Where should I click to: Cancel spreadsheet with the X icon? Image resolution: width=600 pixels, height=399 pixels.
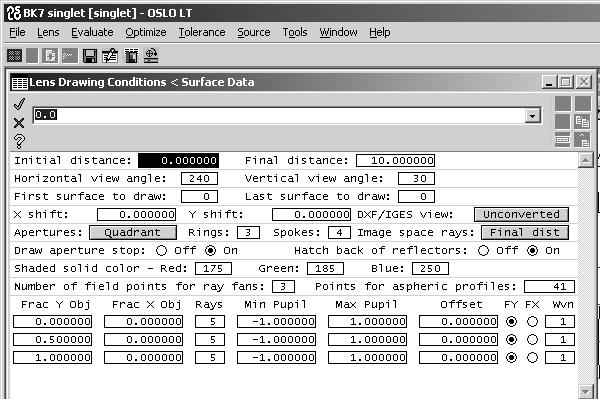[x=19, y=123]
